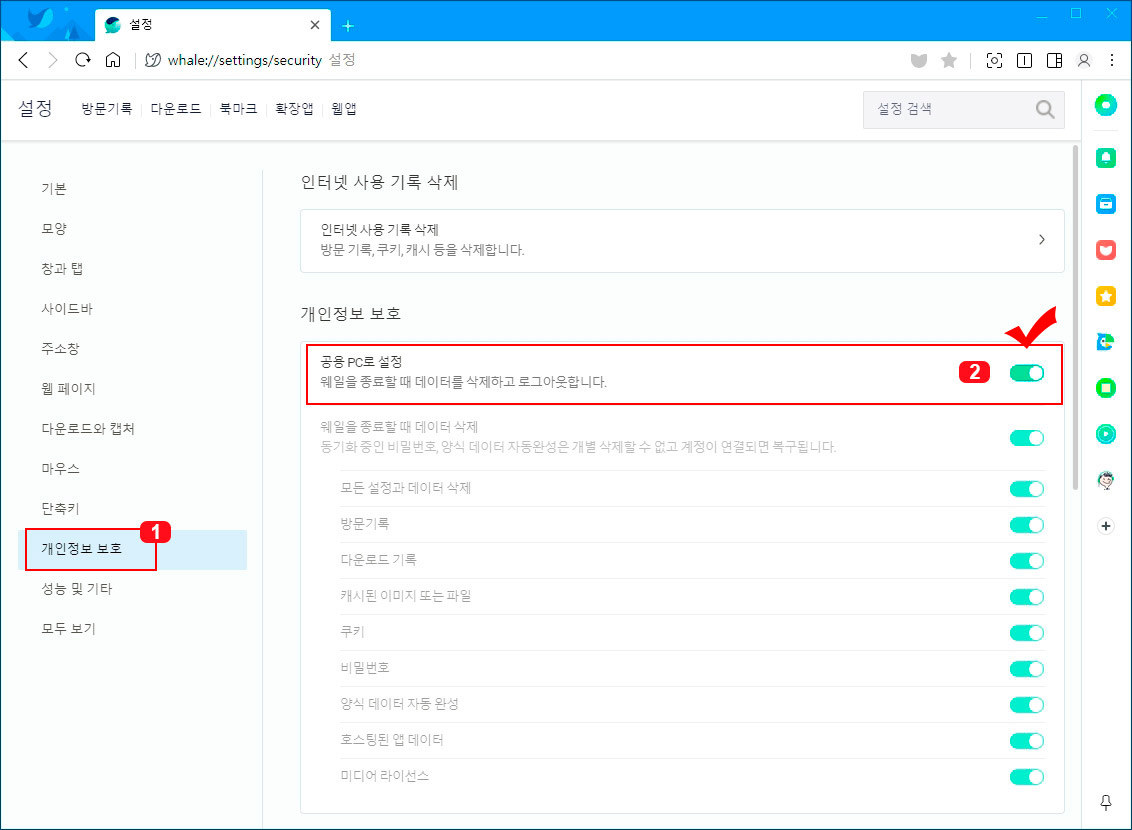Open the mail app from the sidebar
Screen dimensions: 1132x830
coord(1106,203)
